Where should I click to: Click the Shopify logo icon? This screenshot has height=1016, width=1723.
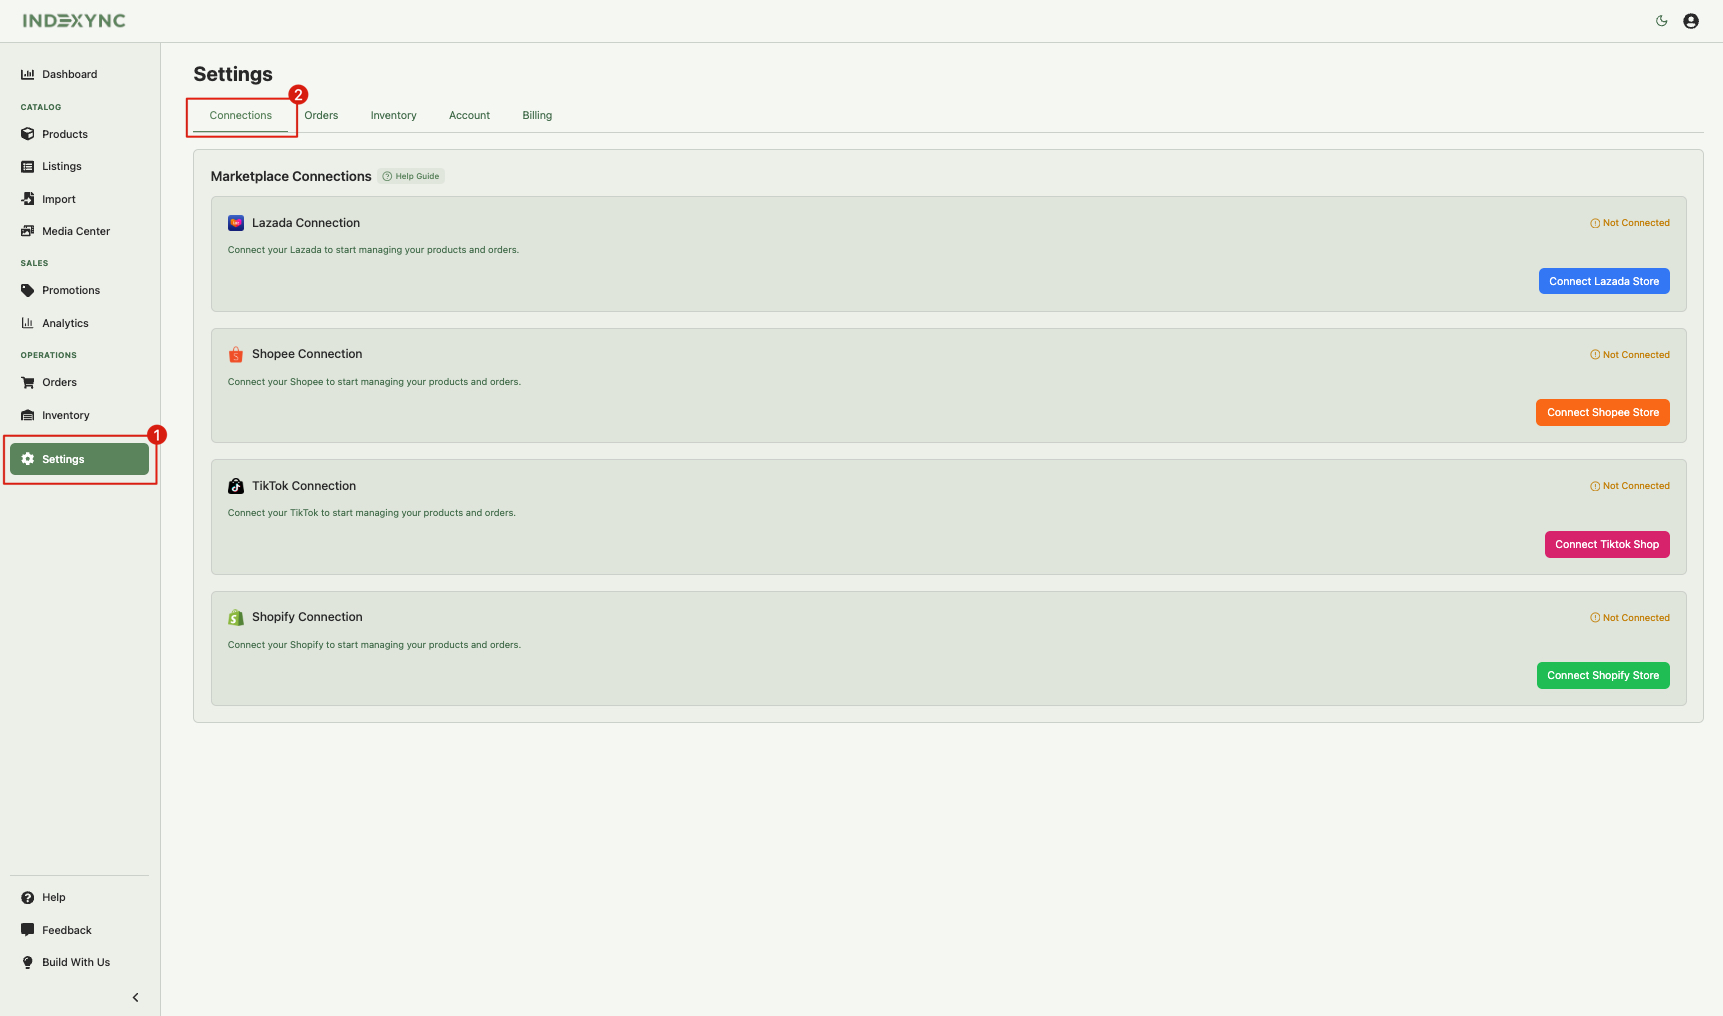236,617
